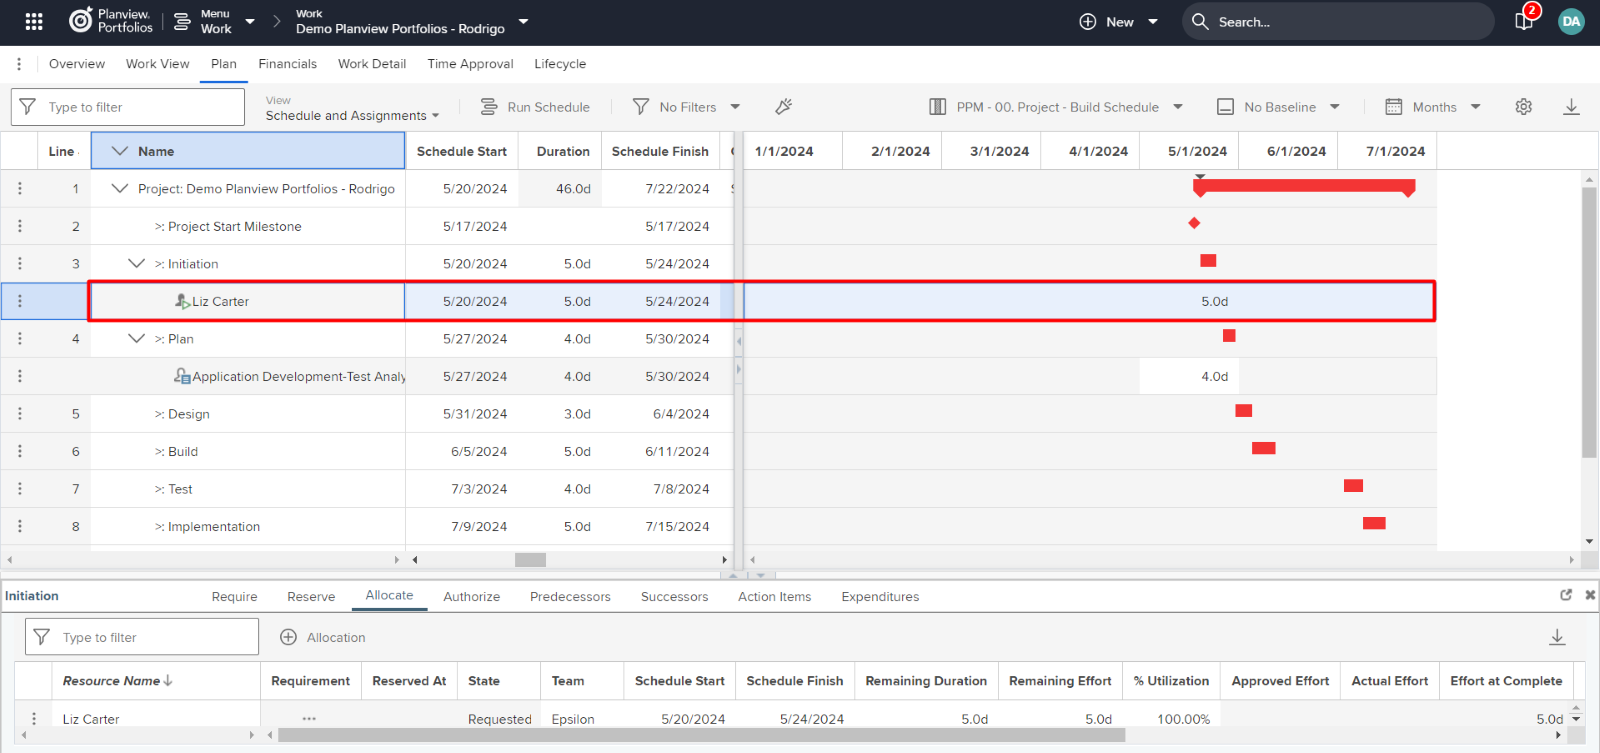Open row actions menu for Project Start Milestone
The height and width of the screenshot is (753, 1600).
pyautogui.click(x=19, y=226)
